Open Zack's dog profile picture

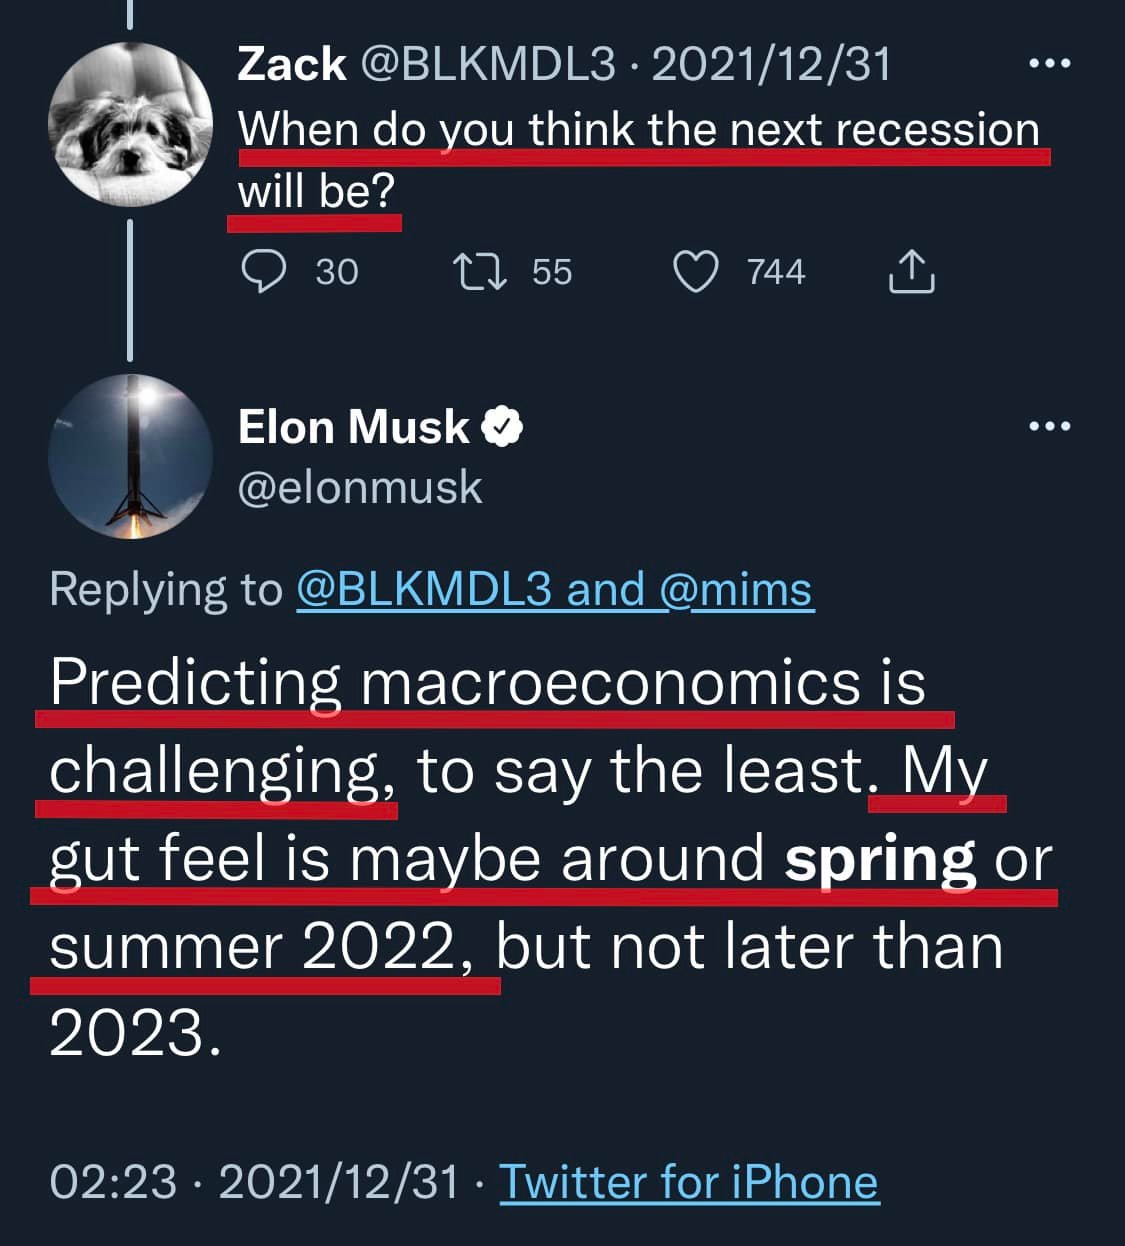[x=130, y=124]
